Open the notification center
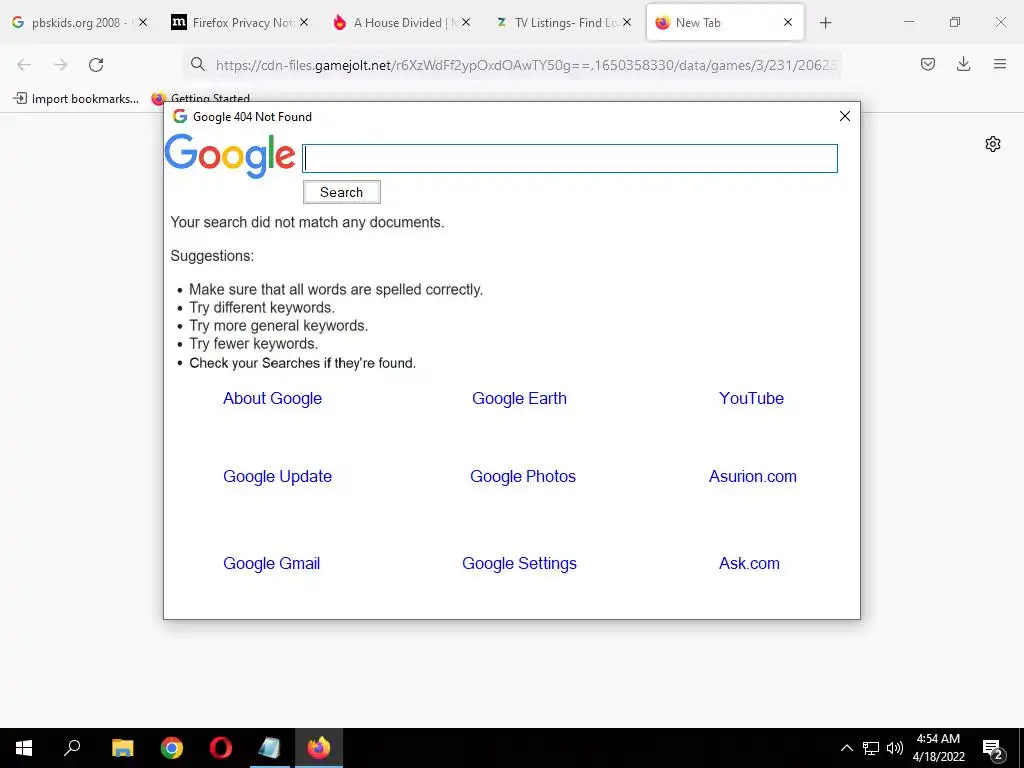 (x=993, y=748)
